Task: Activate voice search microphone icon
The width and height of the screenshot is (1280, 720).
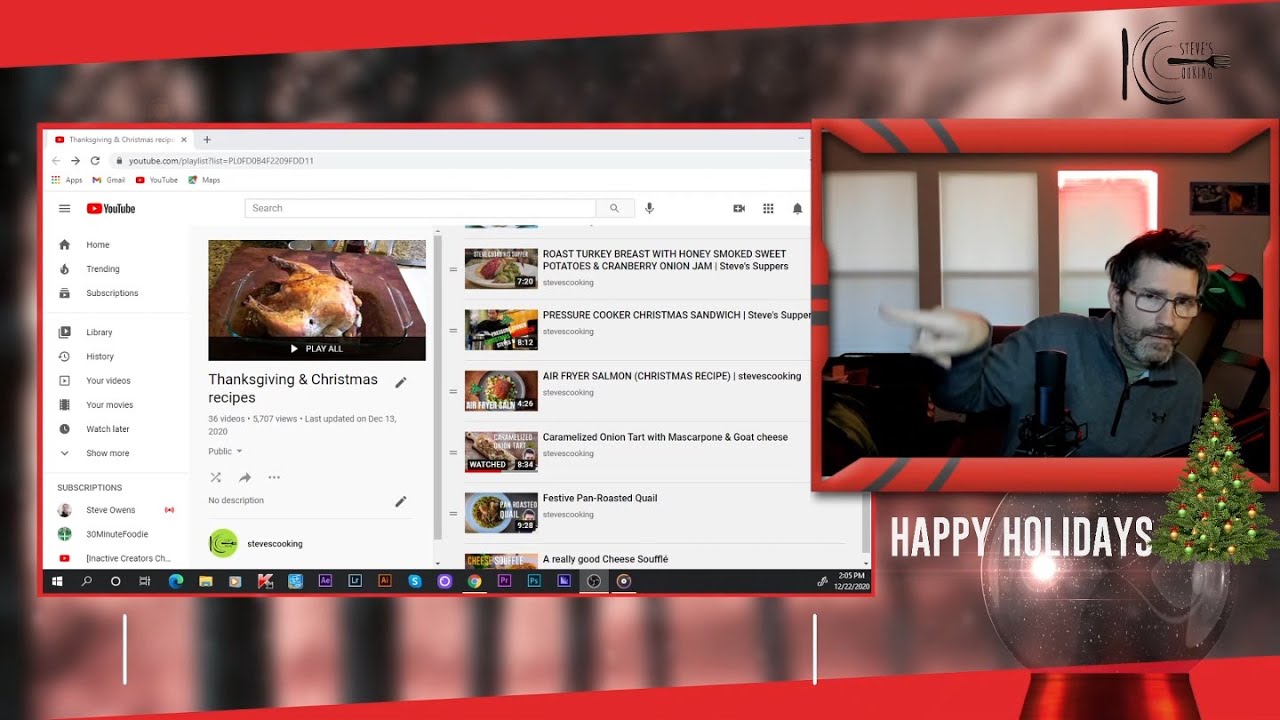Action: (x=649, y=208)
